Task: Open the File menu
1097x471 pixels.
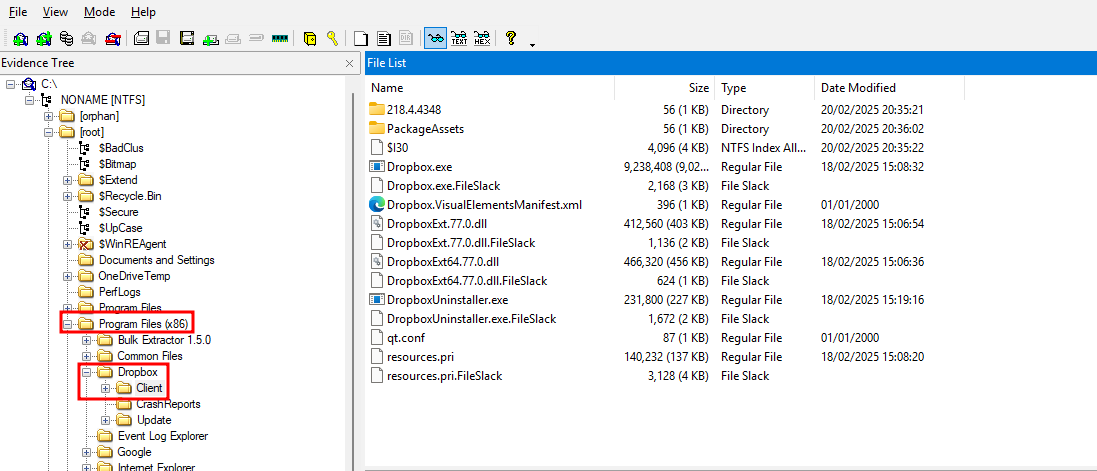Action: [x=18, y=12]
